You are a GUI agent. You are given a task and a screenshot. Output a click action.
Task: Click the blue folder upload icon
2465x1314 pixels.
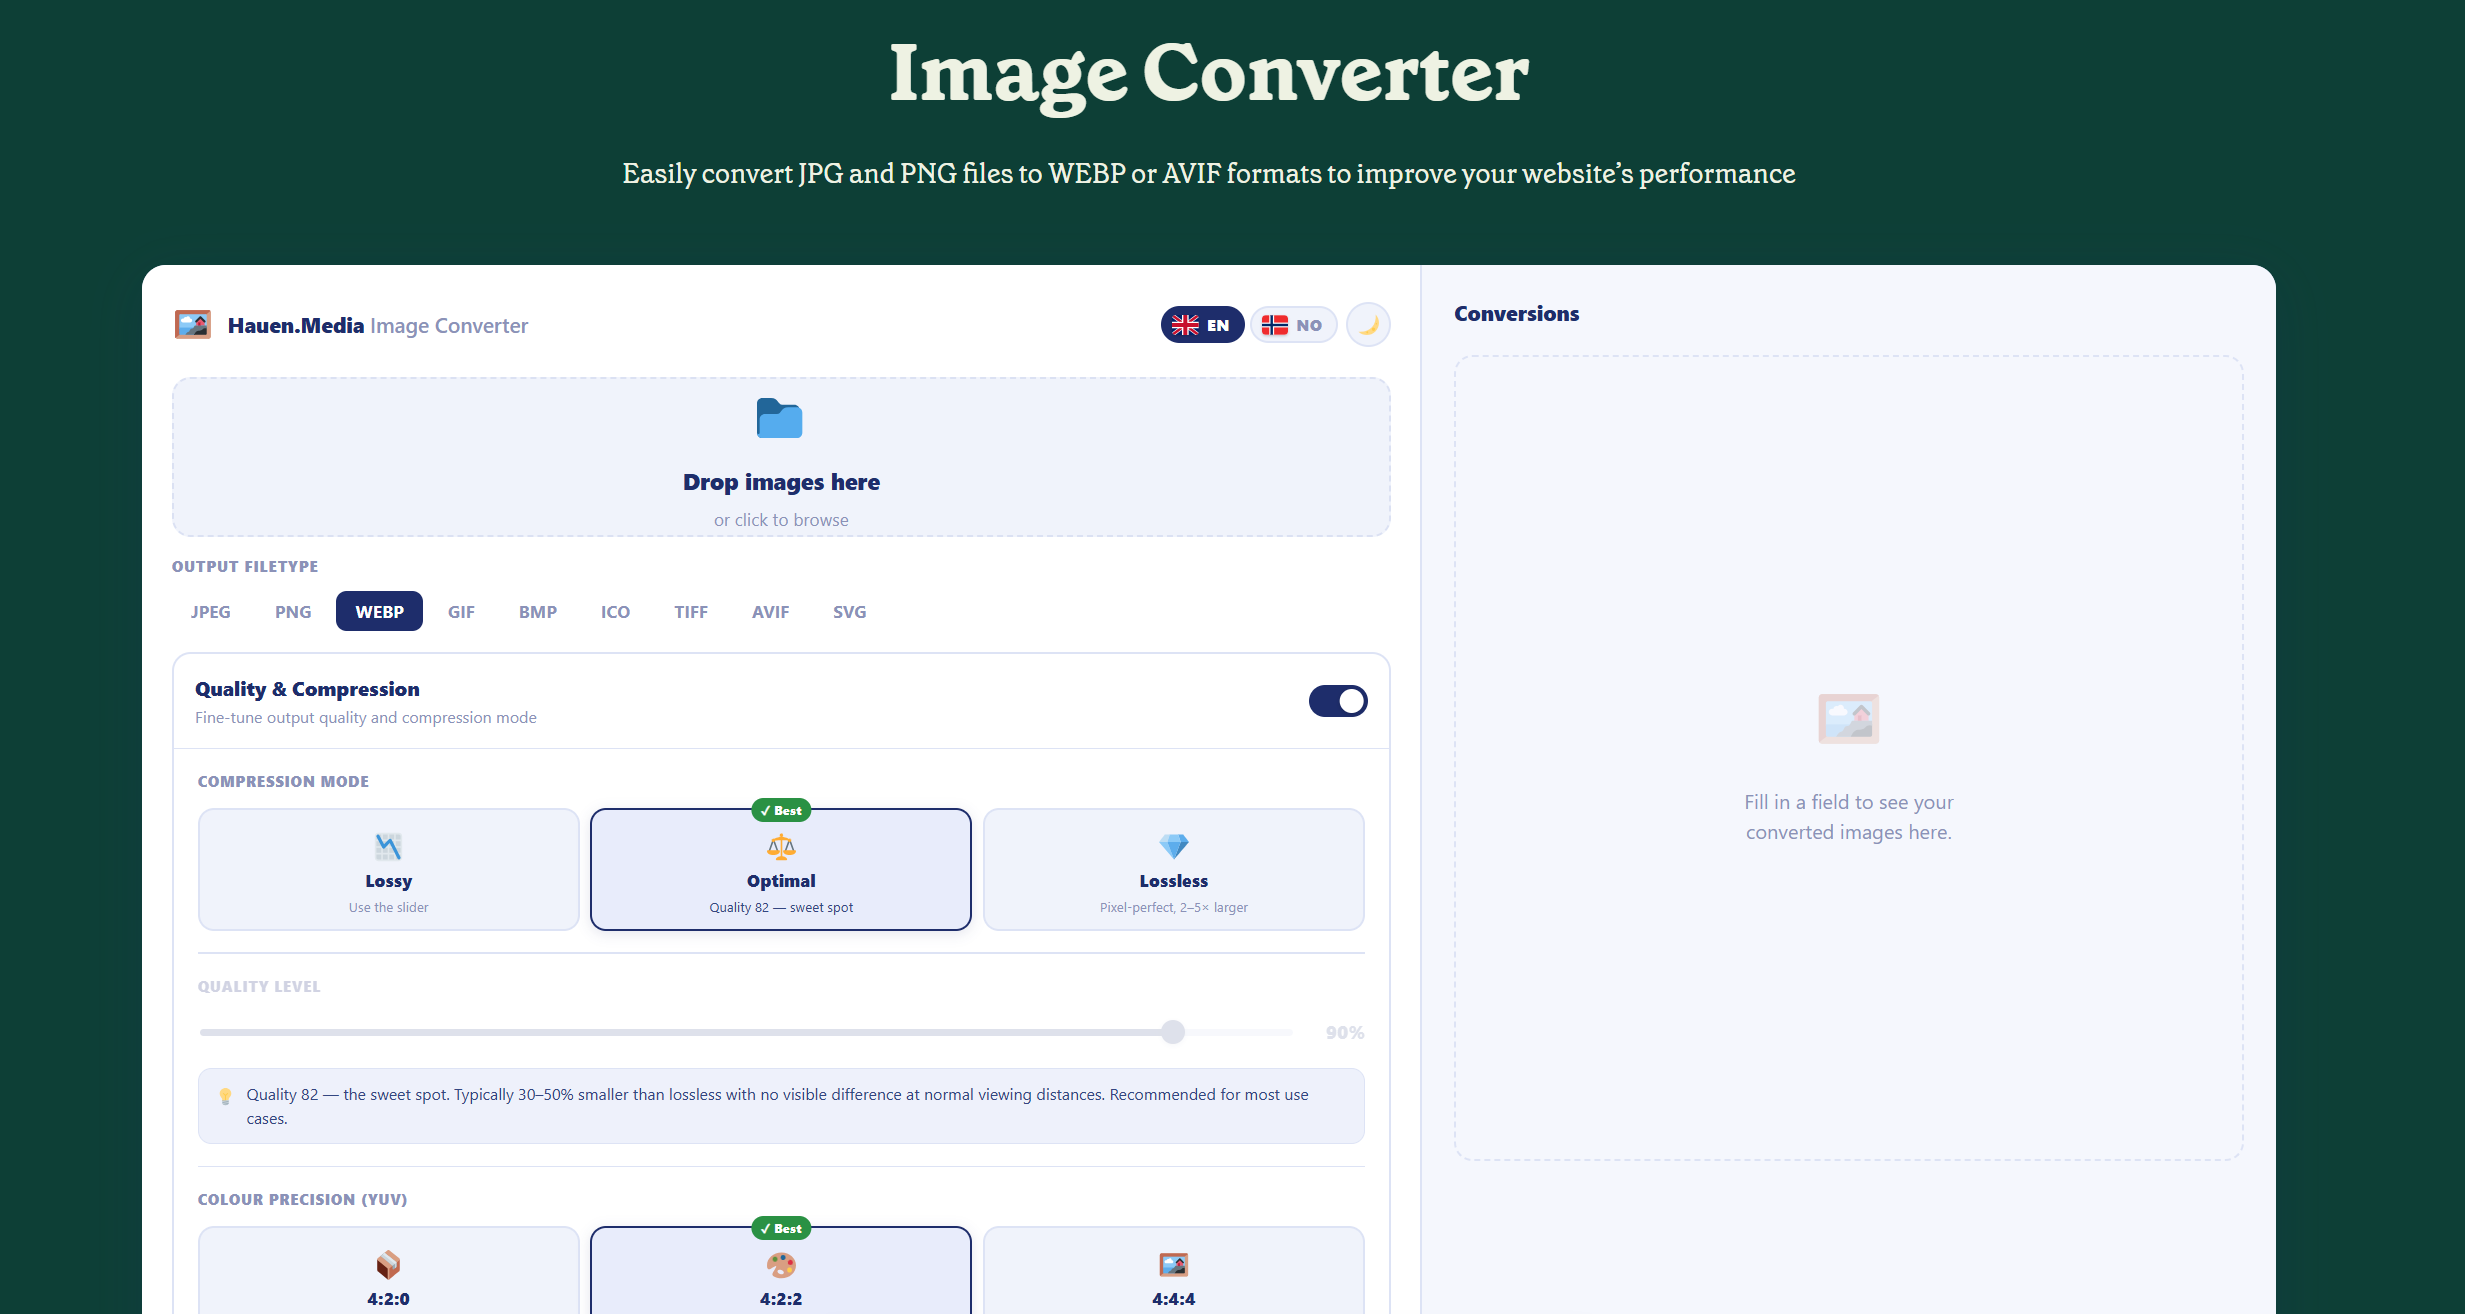coord(779,418)
